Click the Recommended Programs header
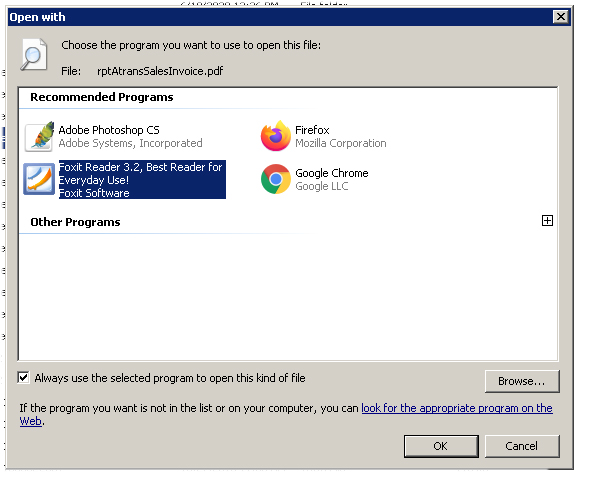 coord(102,97)
